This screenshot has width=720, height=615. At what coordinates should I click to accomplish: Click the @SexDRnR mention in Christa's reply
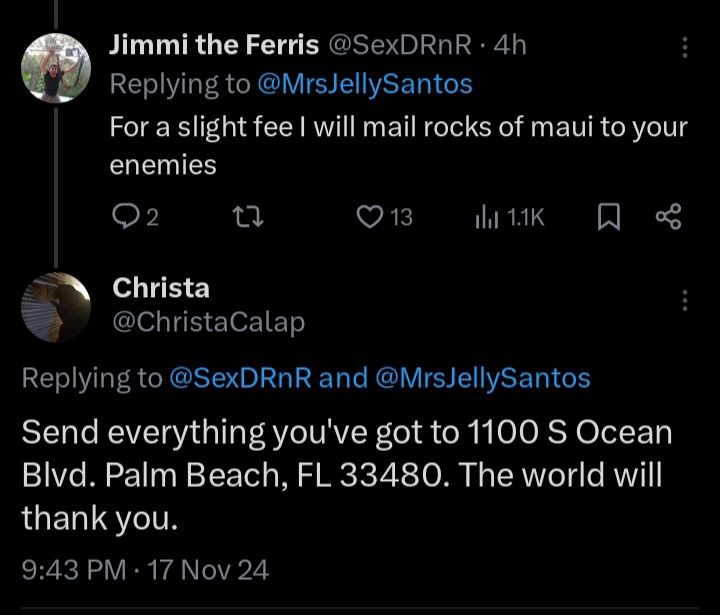click(x=242, y=377)
